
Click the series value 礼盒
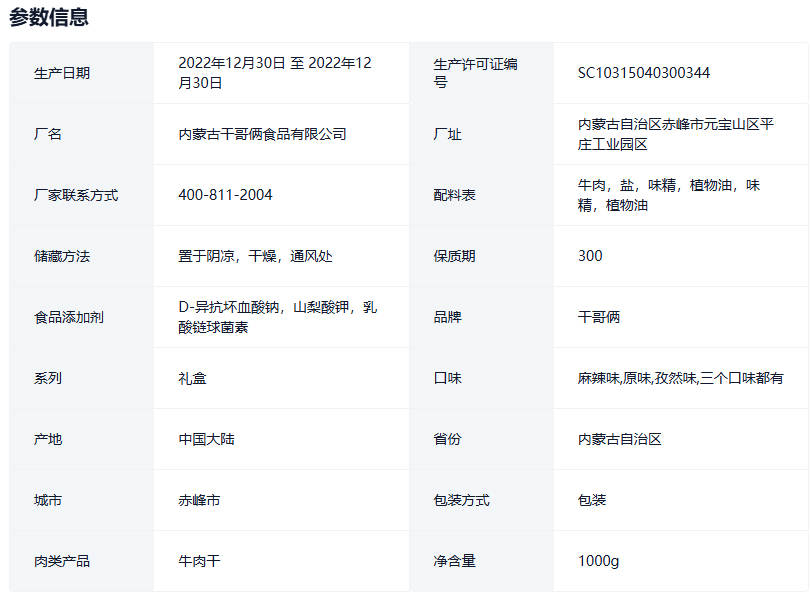click(192, 378)
